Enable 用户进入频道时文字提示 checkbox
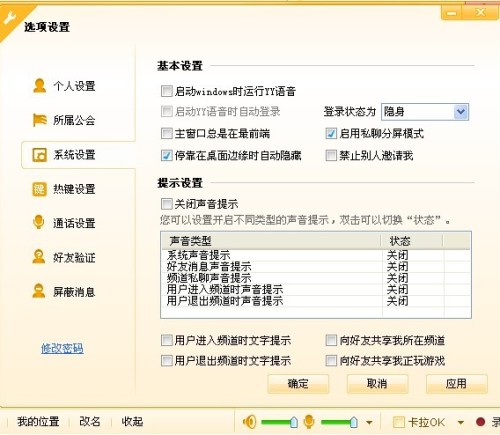This screenshot has height=435, width=500. (x=166, y=340)
